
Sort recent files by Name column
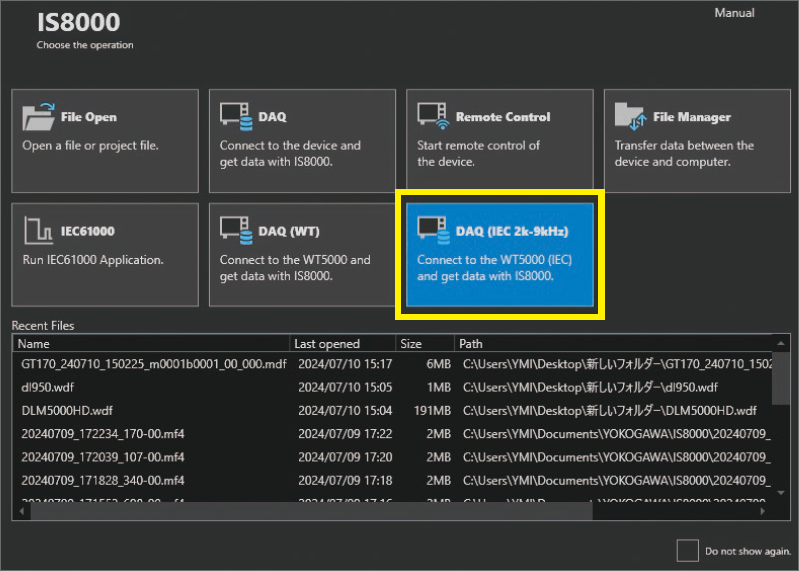point(150,344)
